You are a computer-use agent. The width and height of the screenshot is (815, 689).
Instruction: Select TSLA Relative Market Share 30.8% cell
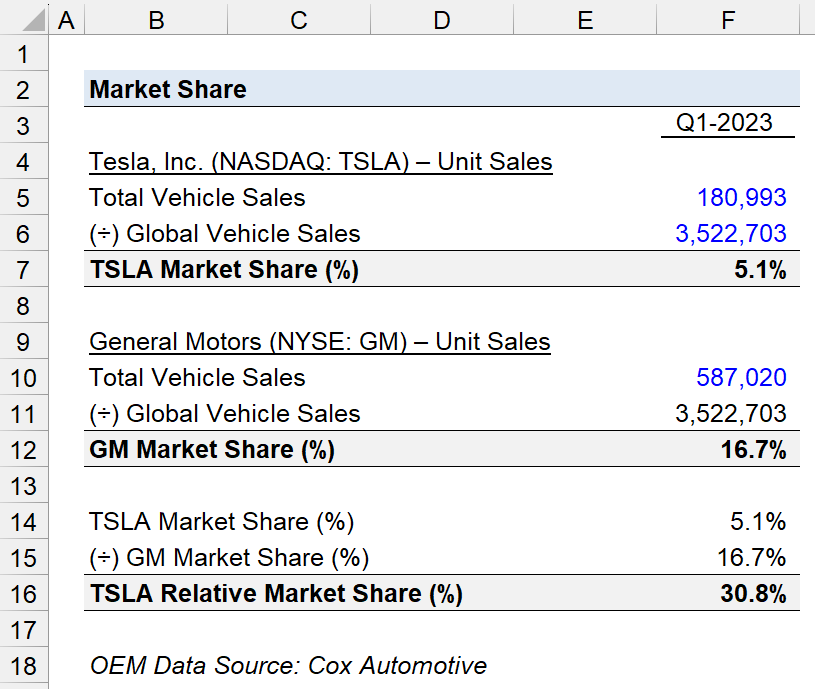click(753, 594)
